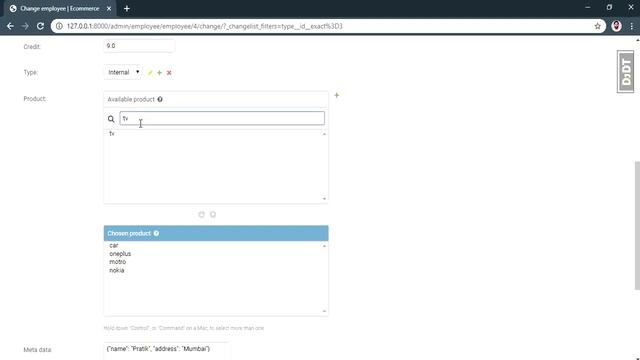
Task: Restore down the browser window
Action: (609, 7)
